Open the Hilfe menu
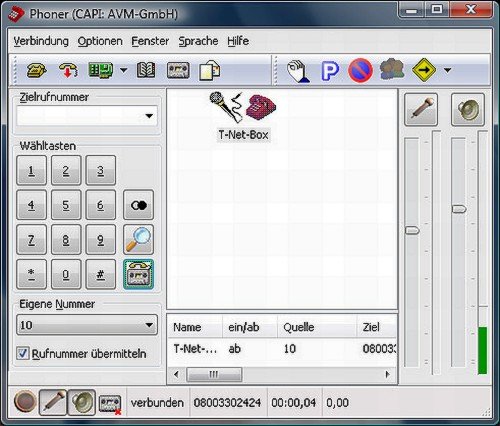Screen dimensions: 500x426 [x=238, y=41]
